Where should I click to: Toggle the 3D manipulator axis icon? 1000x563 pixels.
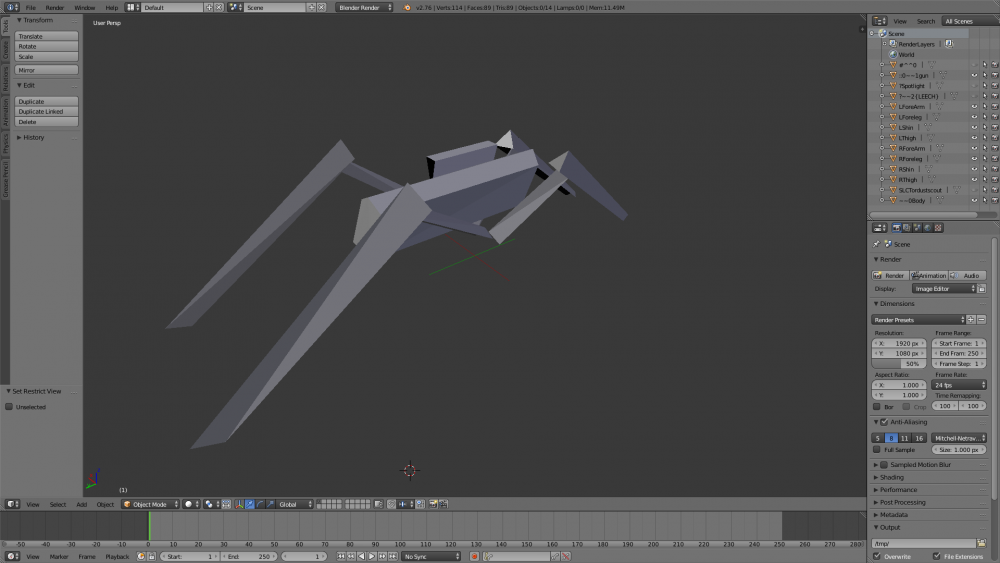click(x=238, y=504)
